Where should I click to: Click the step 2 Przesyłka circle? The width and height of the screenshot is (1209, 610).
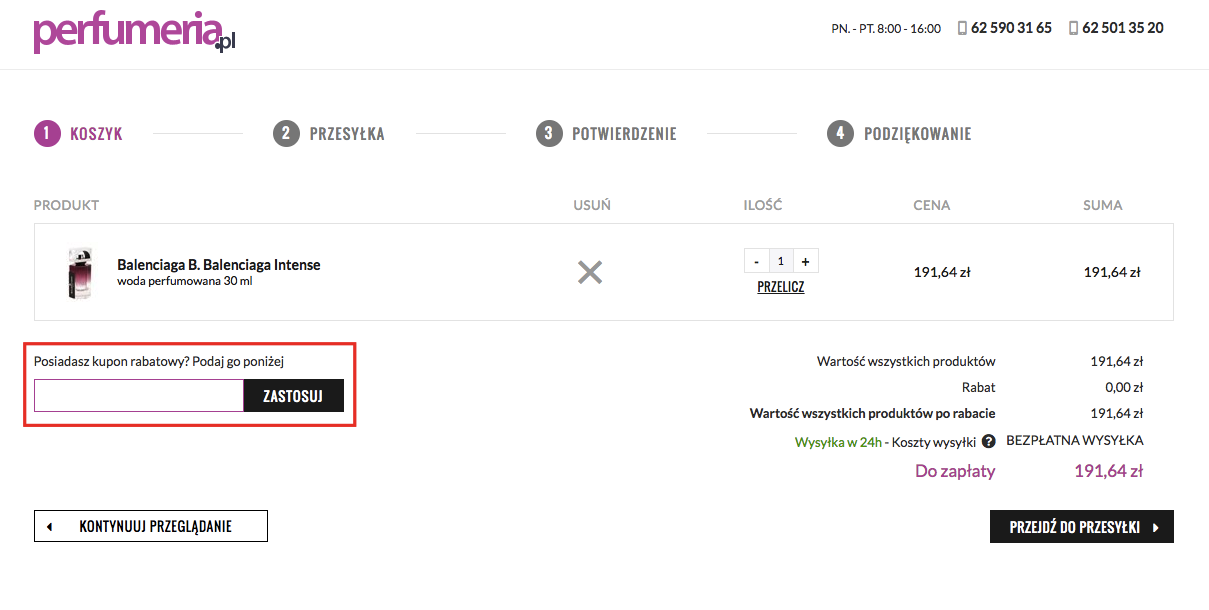tap(286, 133)
